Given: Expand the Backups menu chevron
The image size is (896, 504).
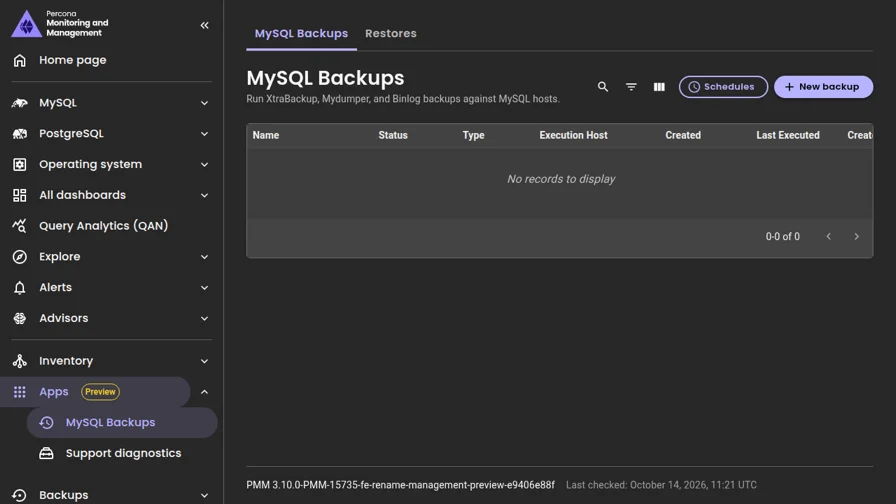Looking at the screenshot, I should coord(204,495).
